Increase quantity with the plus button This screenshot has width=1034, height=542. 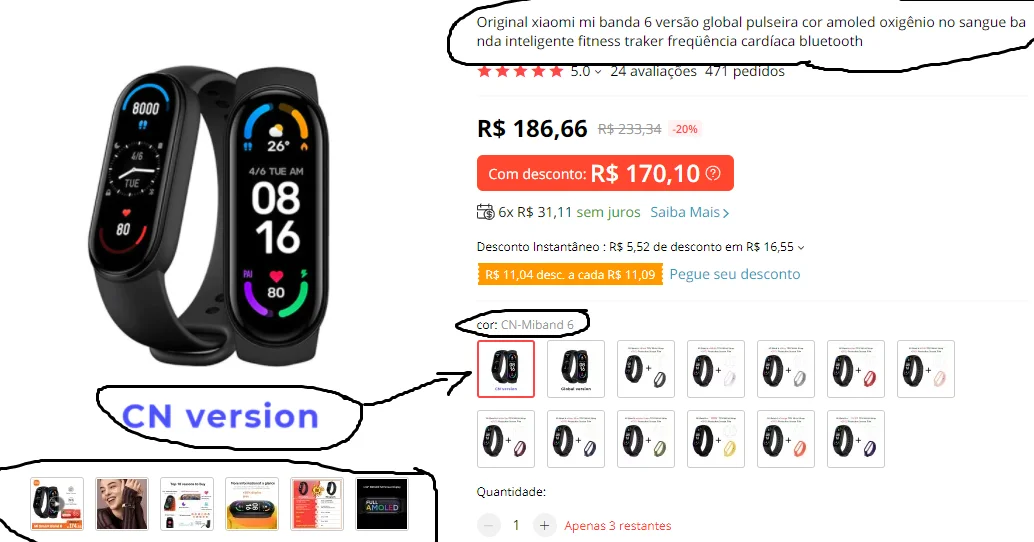click(x=544, y=526)
